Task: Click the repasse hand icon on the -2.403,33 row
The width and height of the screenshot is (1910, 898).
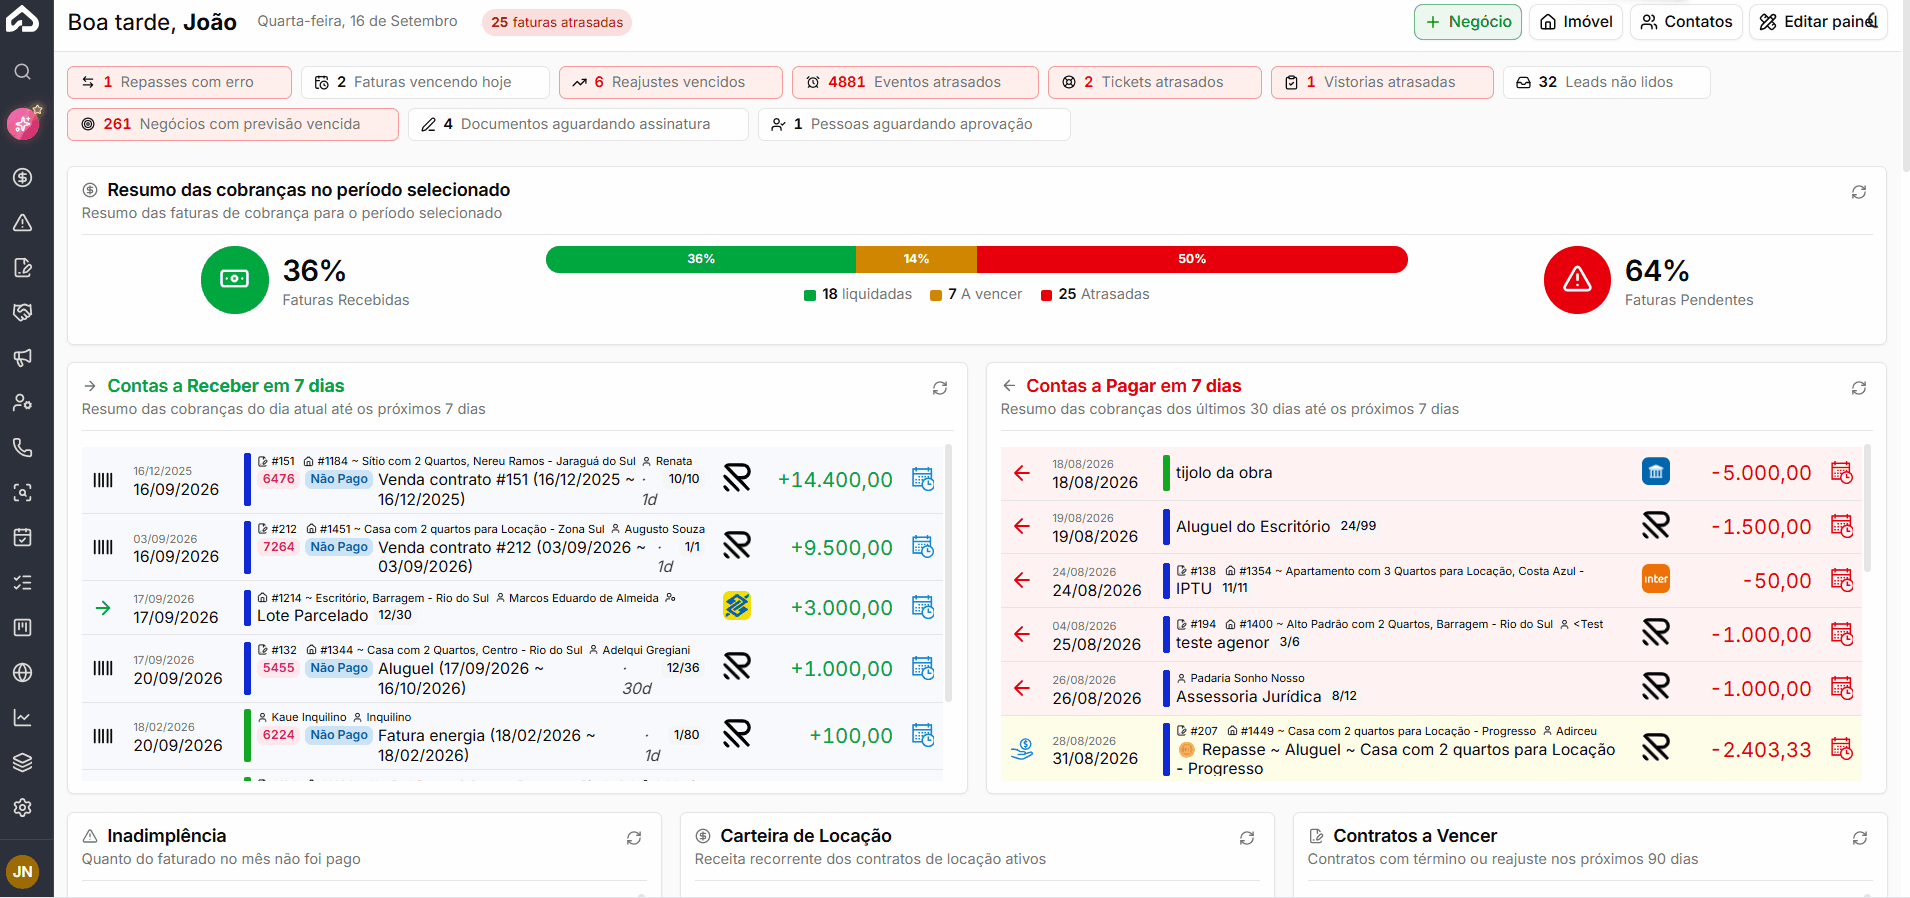Action: pos(1022,748)
